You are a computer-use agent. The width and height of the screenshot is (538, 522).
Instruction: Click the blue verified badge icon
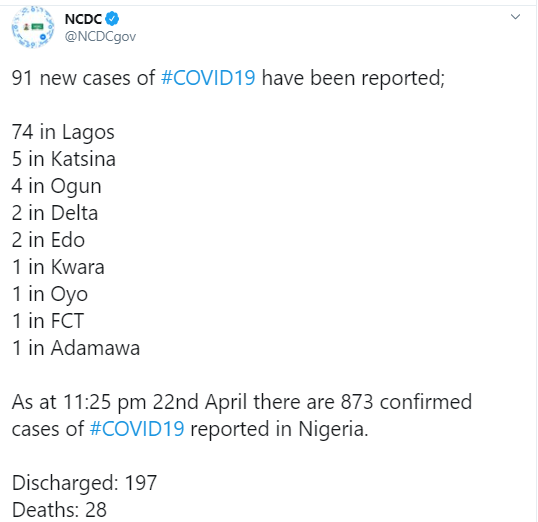pyautogui.click(x=112, y=19)
